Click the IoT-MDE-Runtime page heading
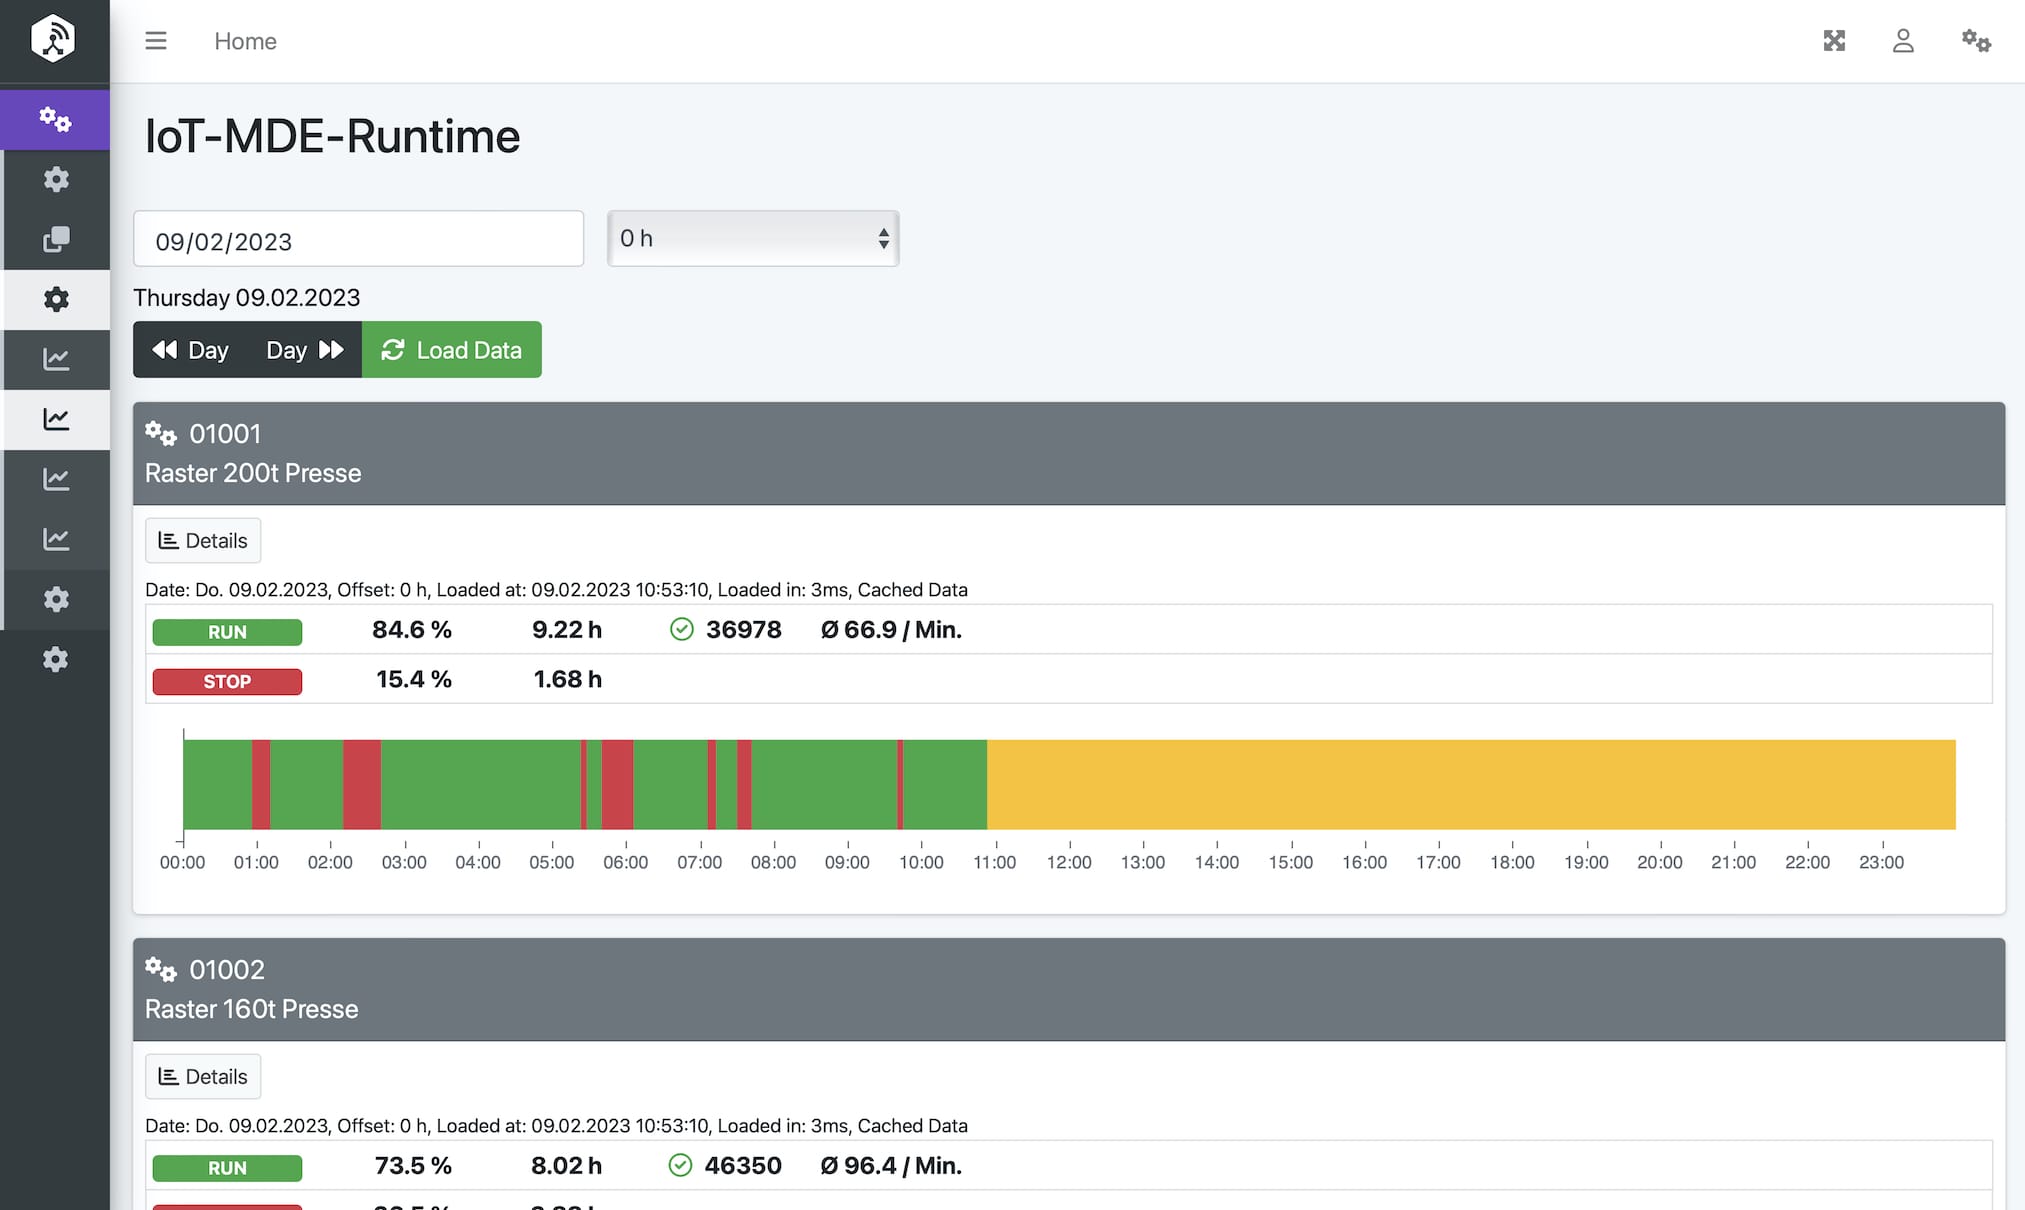 point(332,136)
